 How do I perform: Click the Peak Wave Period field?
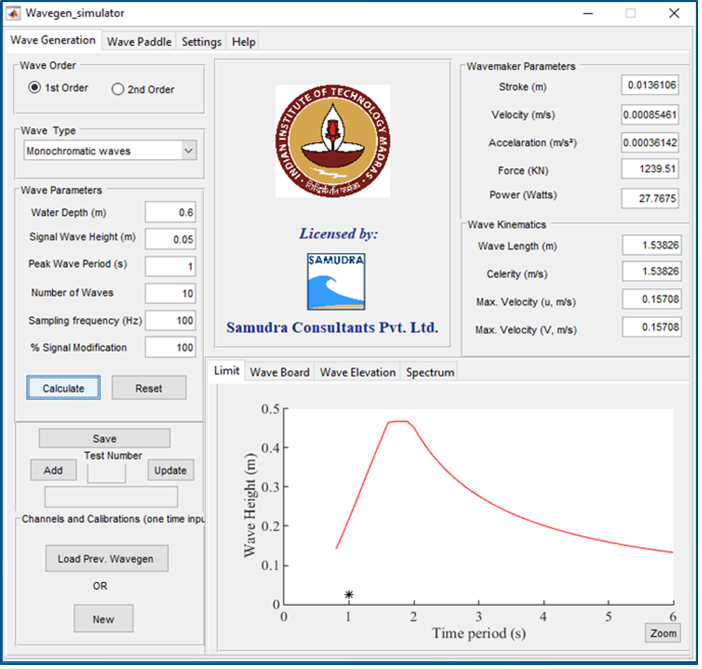(170, 266)
